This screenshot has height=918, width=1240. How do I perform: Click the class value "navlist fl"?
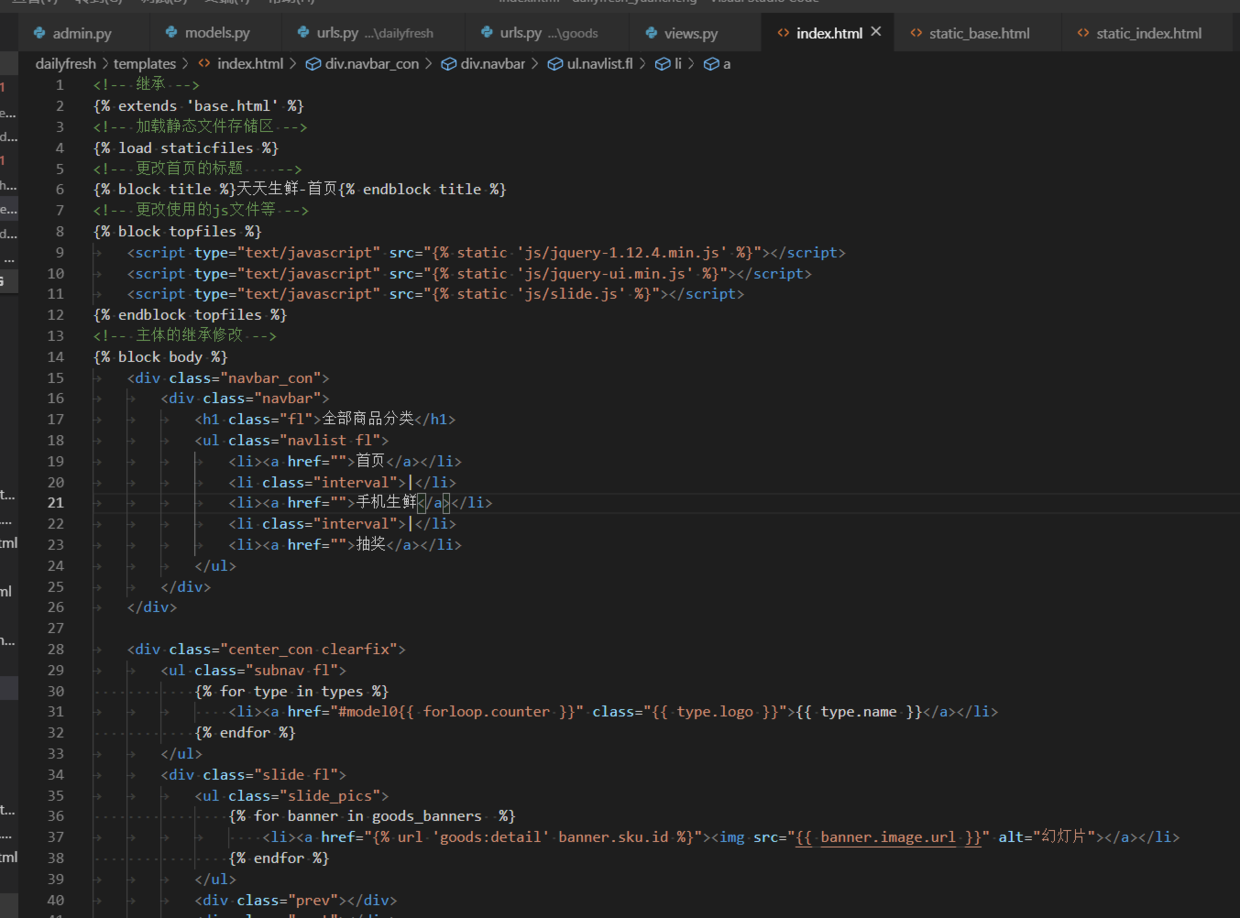tap(333, 440)
